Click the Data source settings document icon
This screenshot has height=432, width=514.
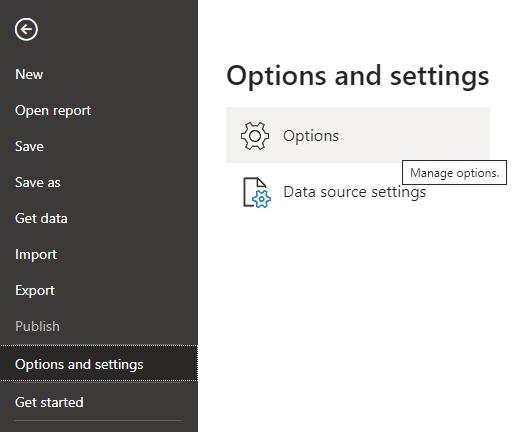pos(257,192)
